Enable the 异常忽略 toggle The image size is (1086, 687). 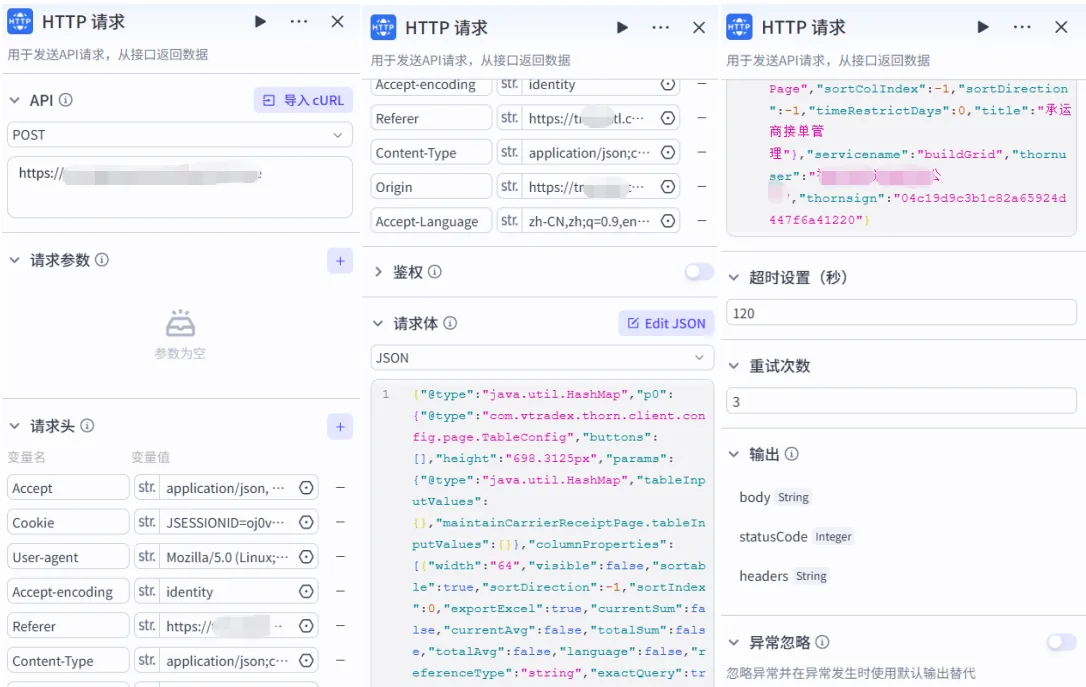(x=1061, y=642)
